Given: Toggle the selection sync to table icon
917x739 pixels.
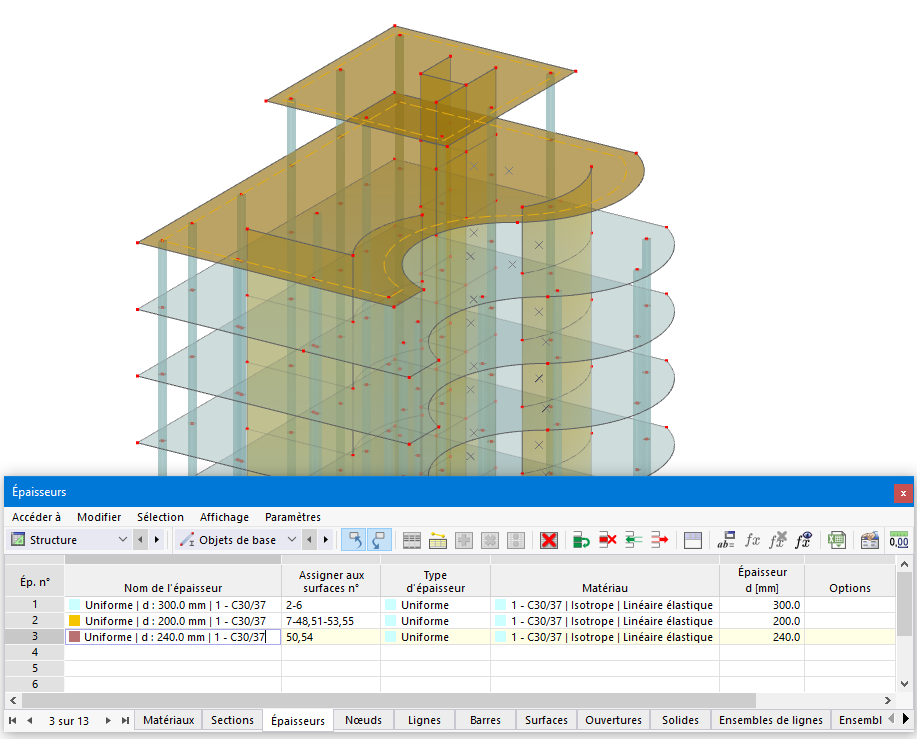Looking at the screenshot, I should click(x=354, y=540).
